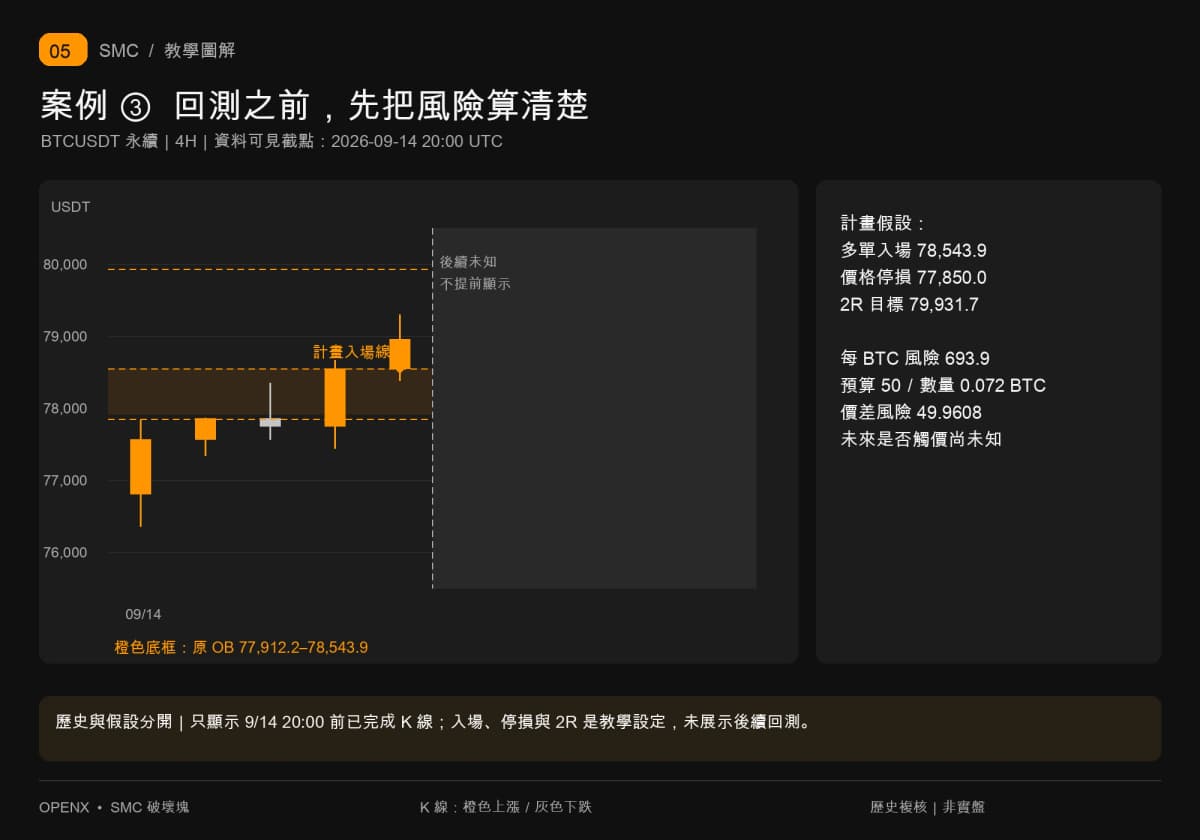1200x840 pixels.
Task: Click the 每 BTC 風險 693.9 line
Action: click(915, 358)
